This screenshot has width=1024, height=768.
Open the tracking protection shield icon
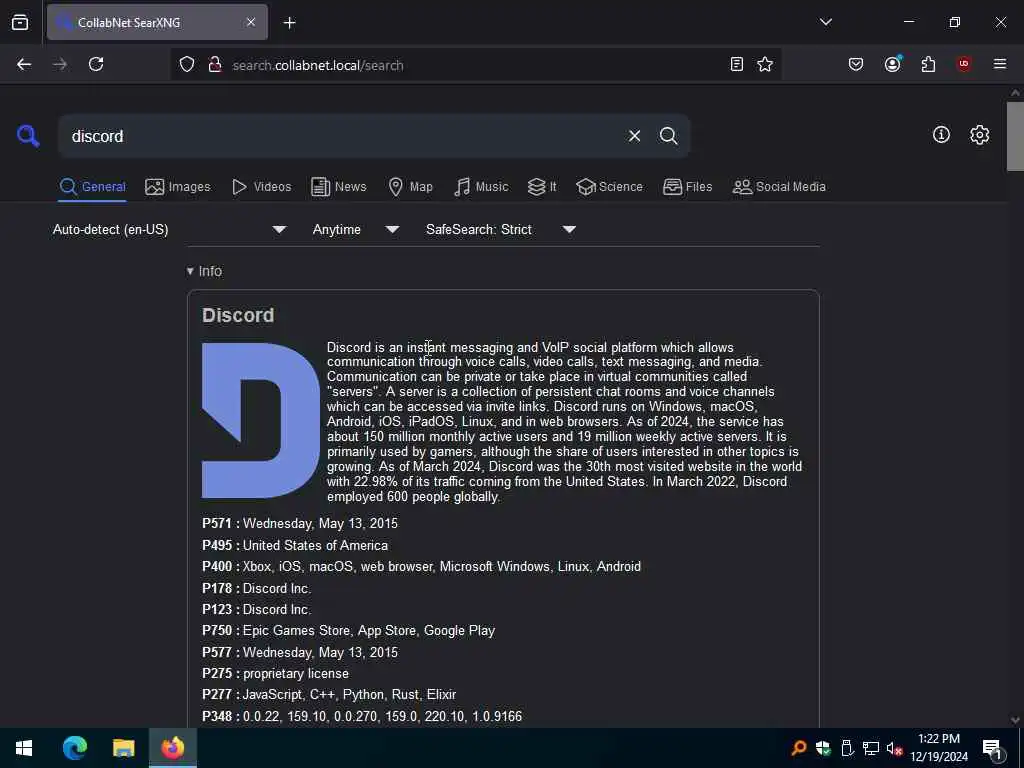coord(187,65)
